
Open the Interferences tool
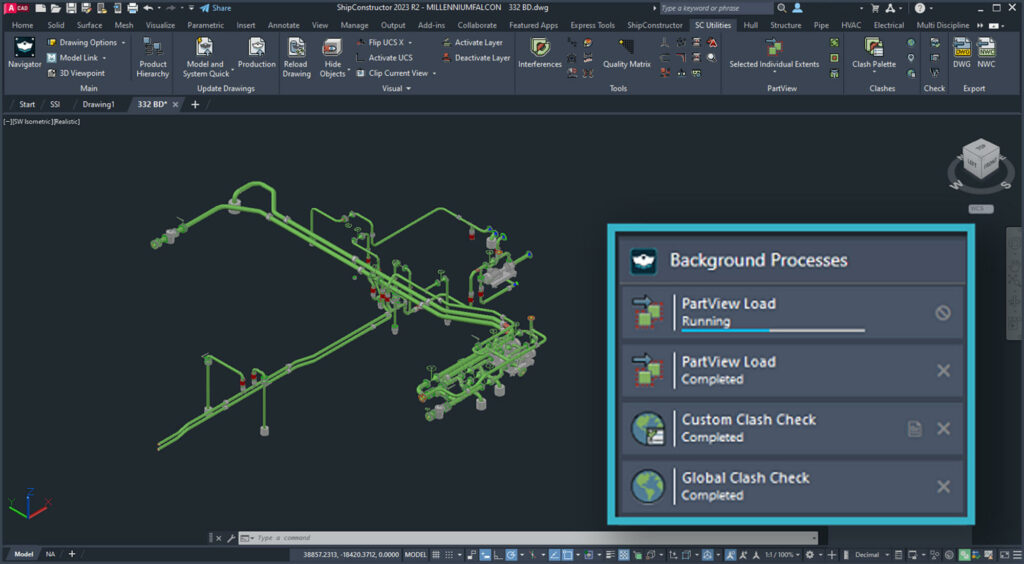[539, 53]
